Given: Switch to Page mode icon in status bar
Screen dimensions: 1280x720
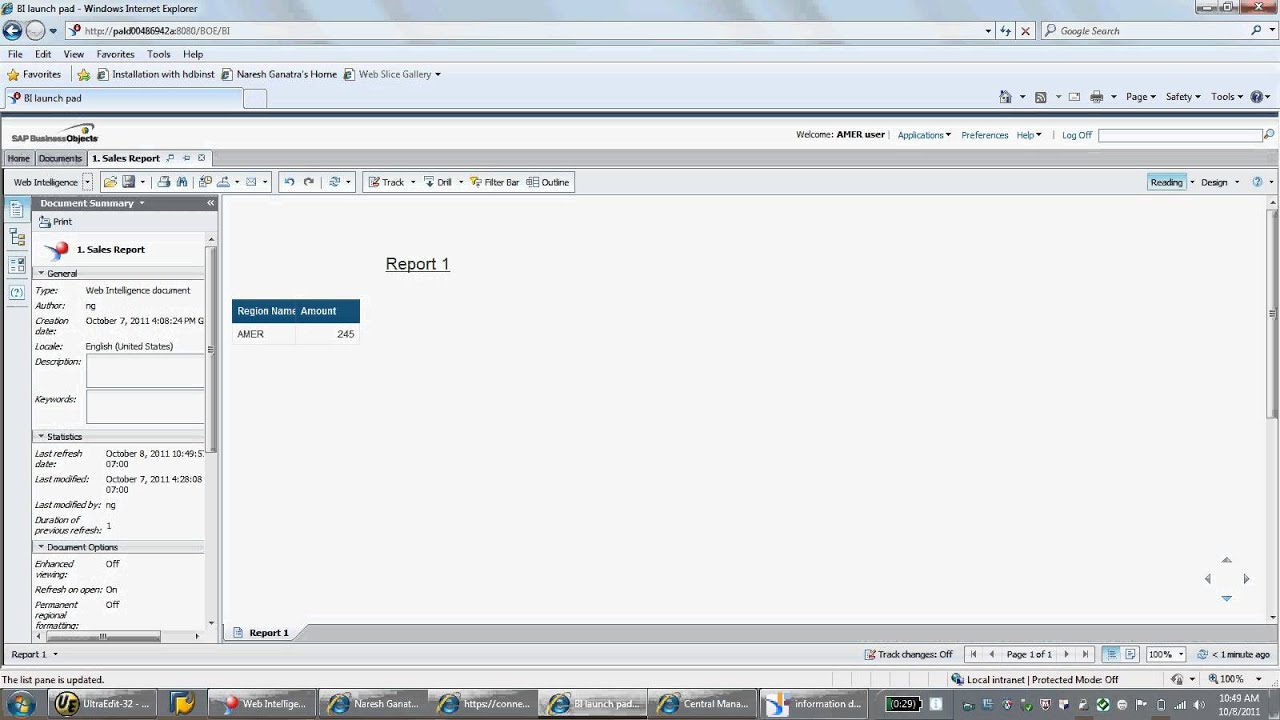Looking at the screenshot, I should tap(1131, 654).
